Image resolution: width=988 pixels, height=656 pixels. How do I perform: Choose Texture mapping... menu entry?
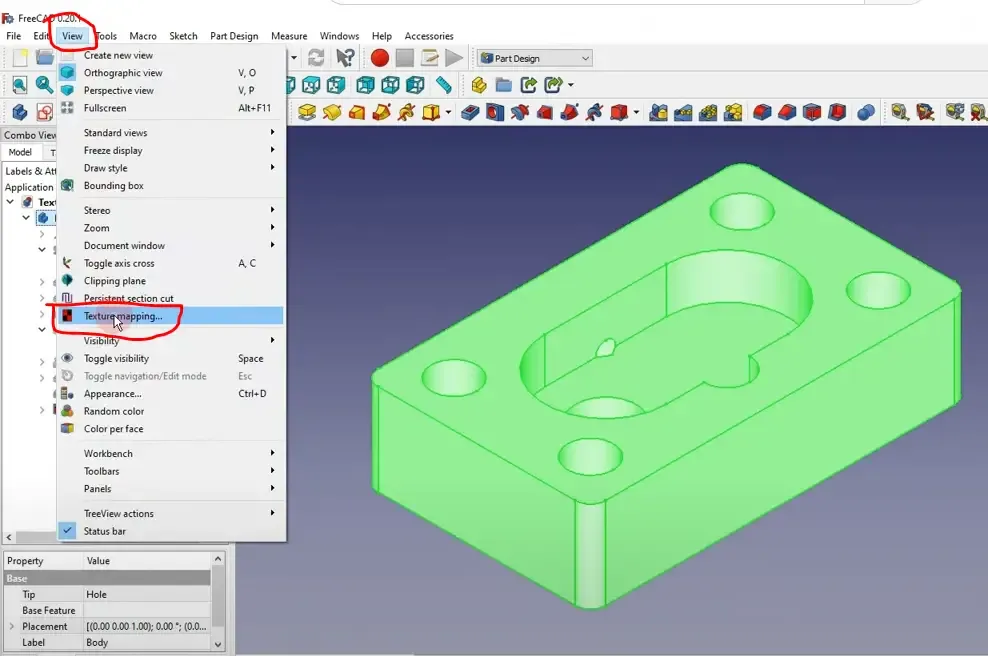171,316
